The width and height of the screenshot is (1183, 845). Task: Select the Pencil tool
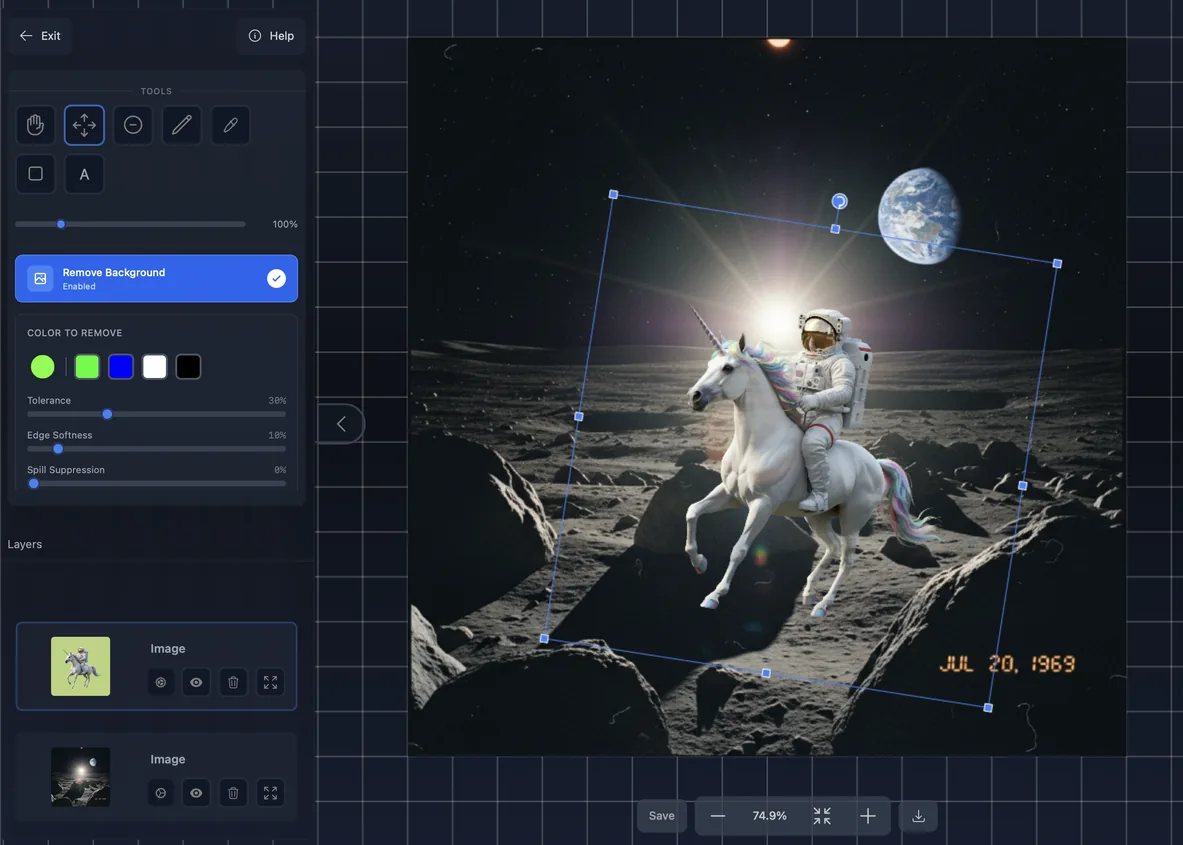pos(181,124)
